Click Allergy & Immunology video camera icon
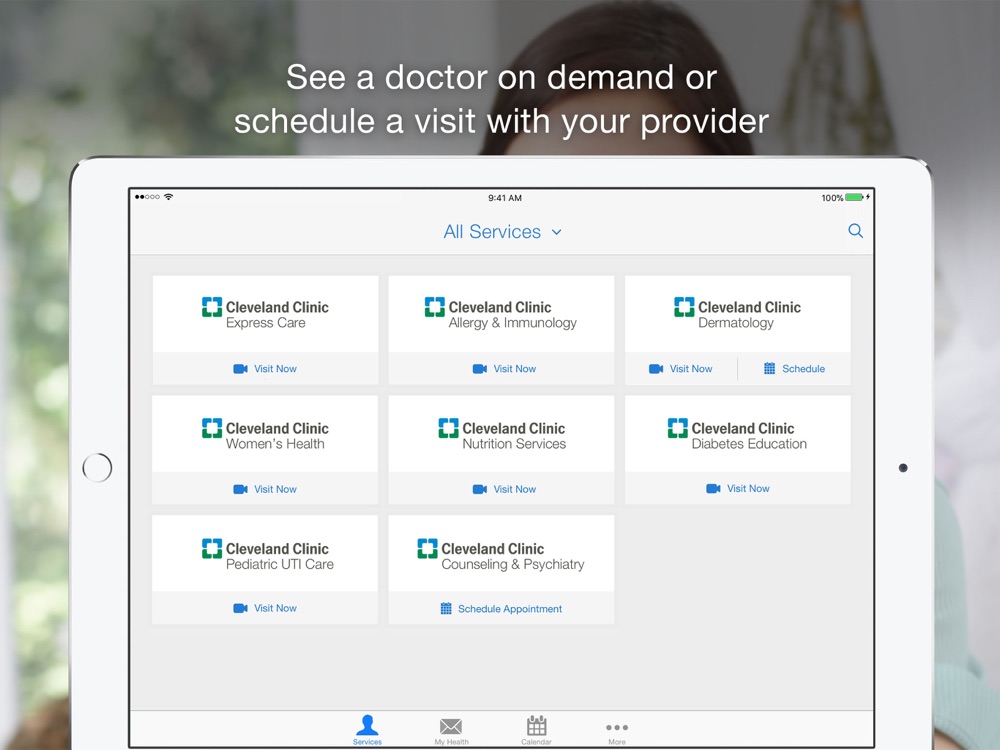 click(x=480, y=369)
